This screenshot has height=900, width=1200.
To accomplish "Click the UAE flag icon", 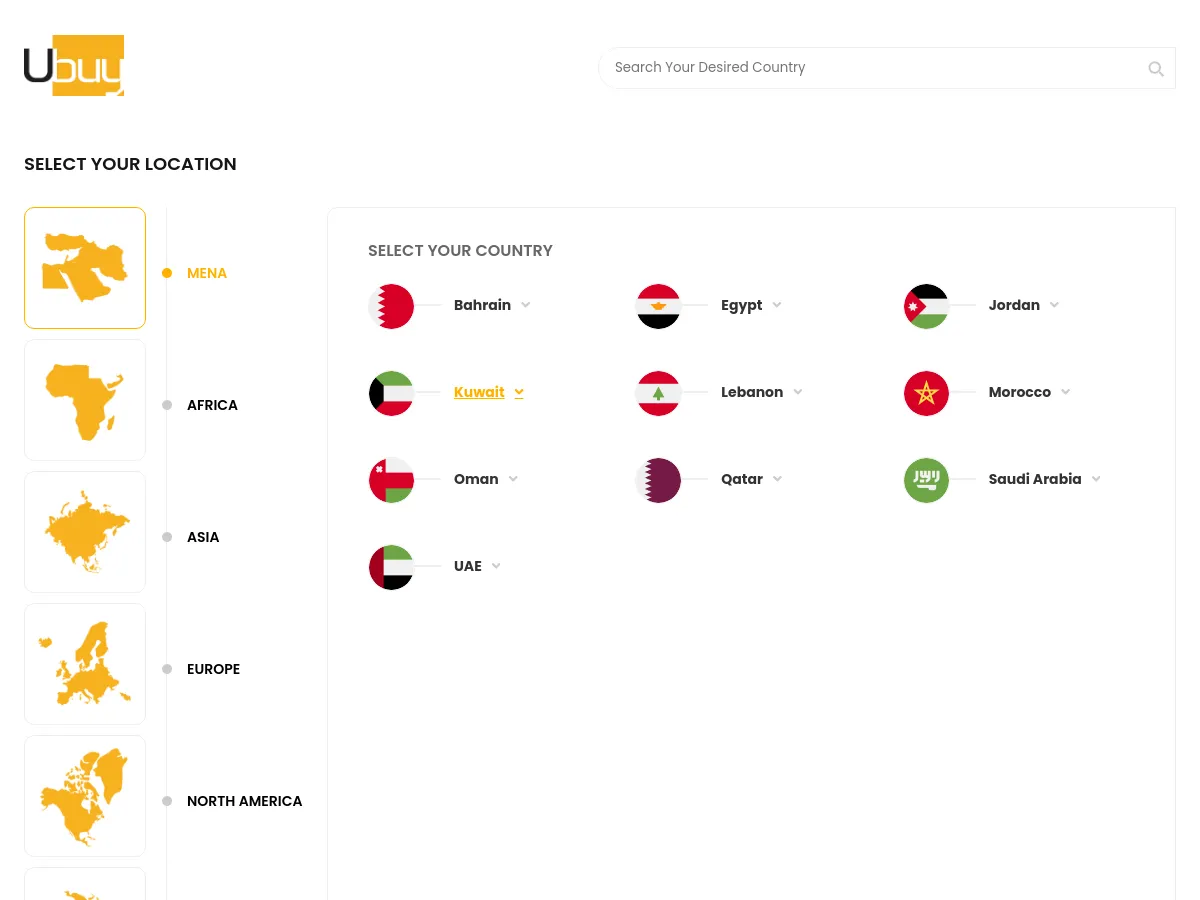I will point(391,567).
